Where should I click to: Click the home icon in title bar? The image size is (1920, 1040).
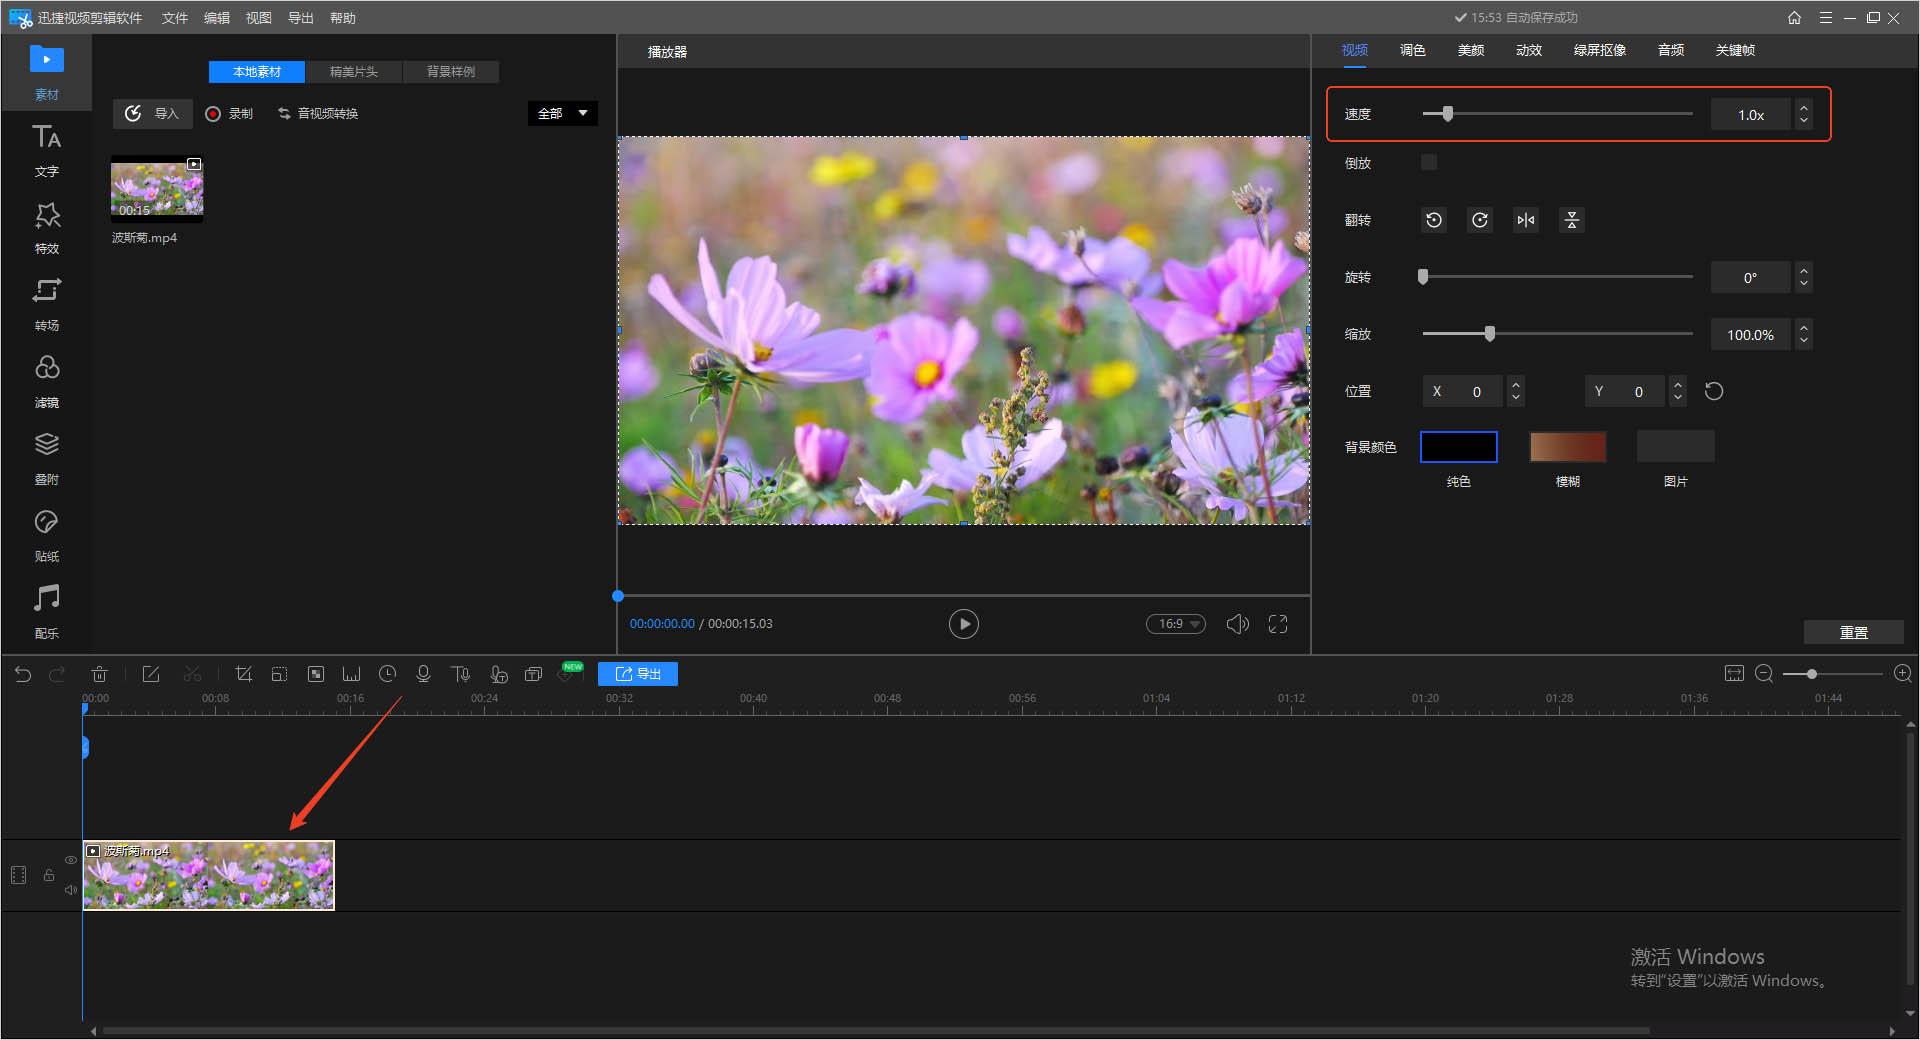(x=1794, y=18)
